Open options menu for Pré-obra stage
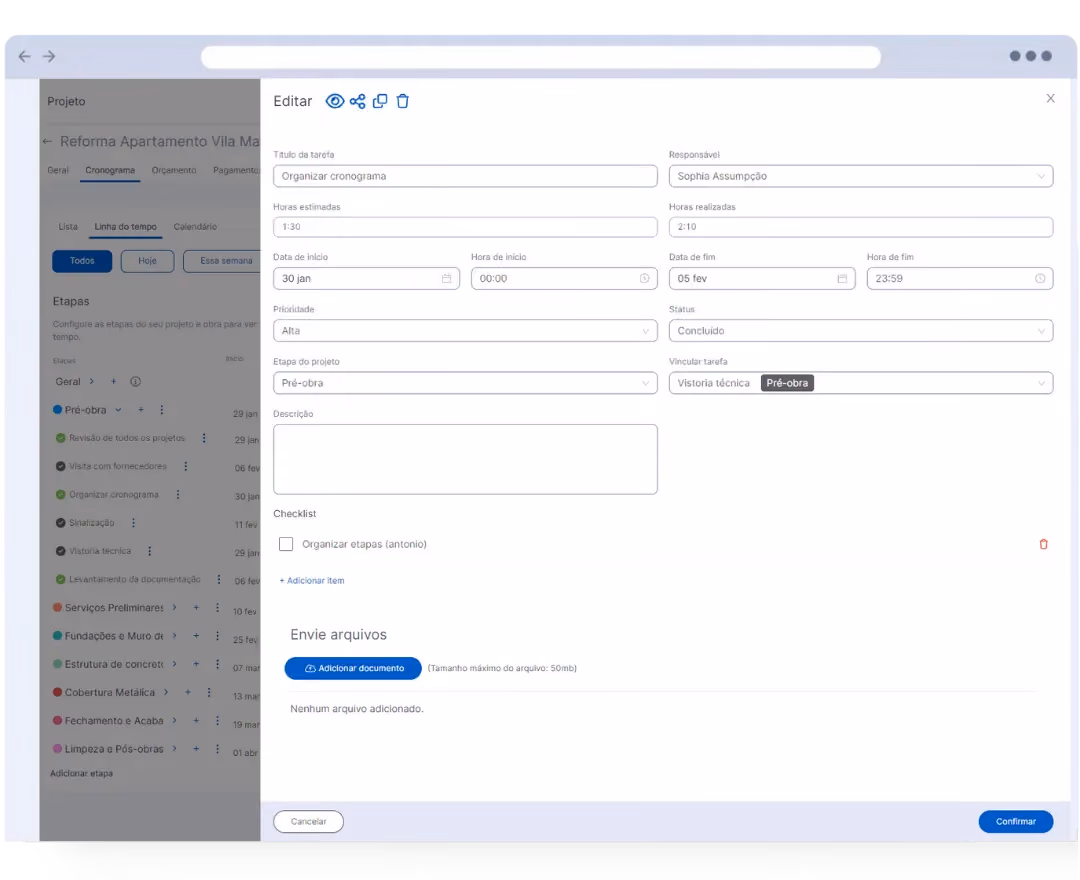 point(162,410)
